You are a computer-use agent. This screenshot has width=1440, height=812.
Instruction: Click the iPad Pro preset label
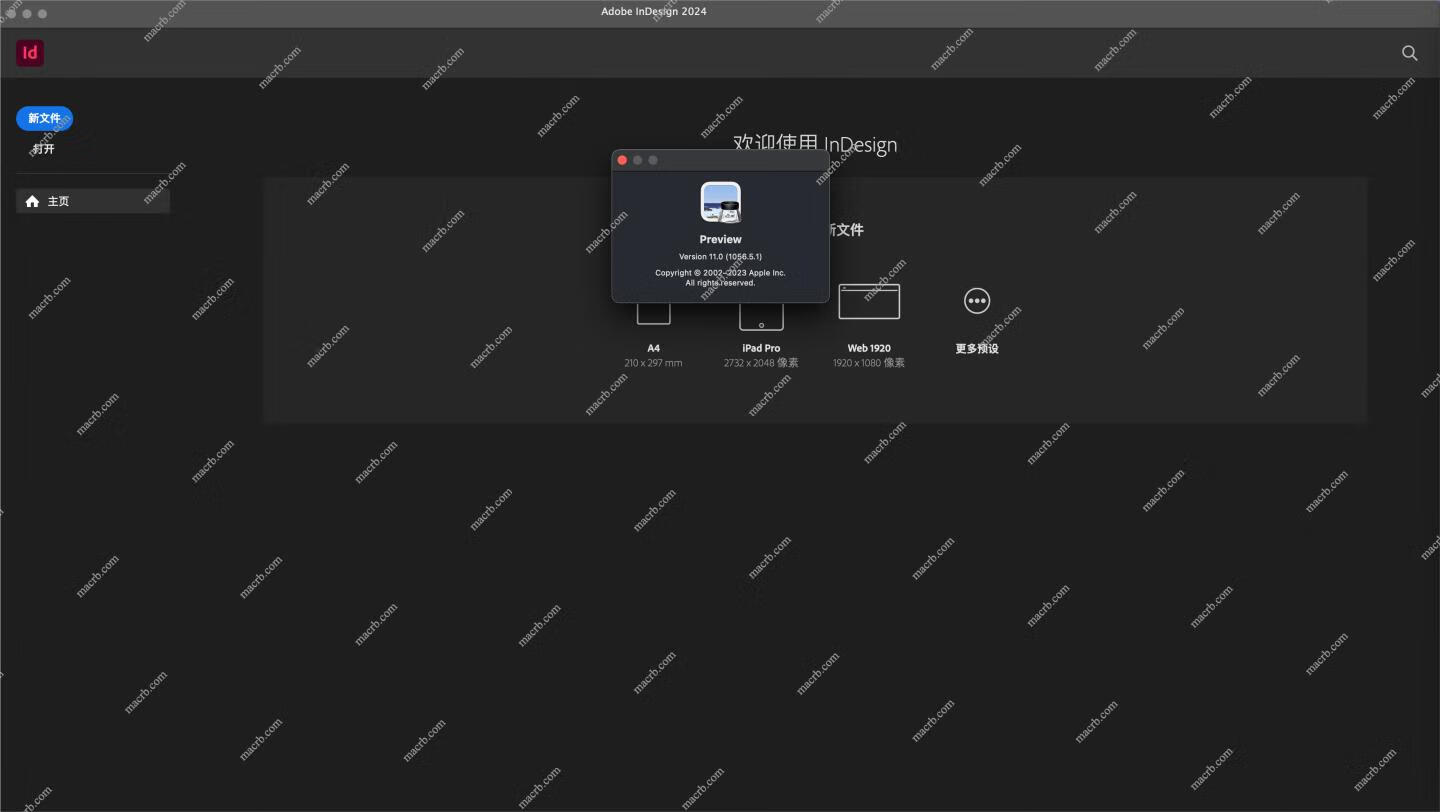coord(761,348)
